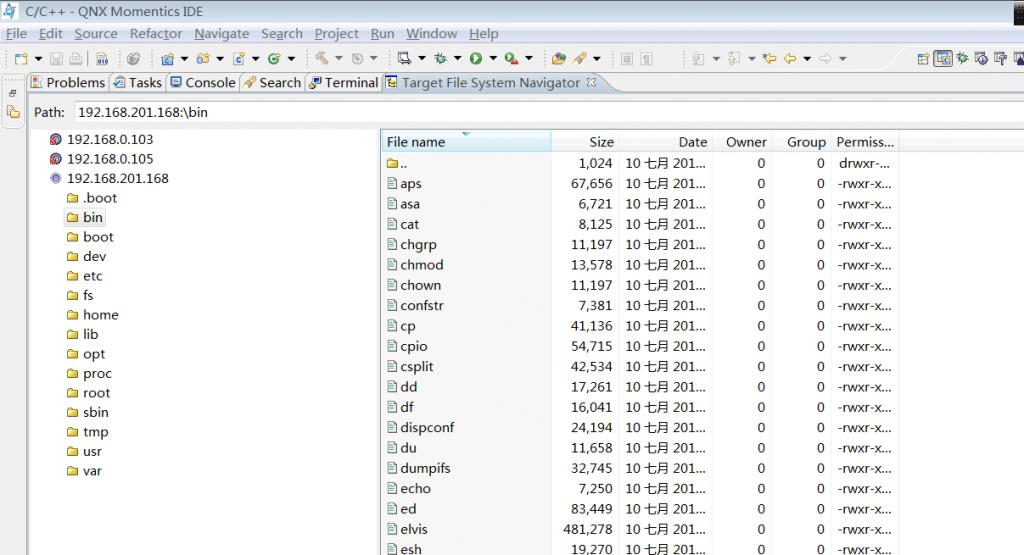Click the toolbar Search flashlight icon
This screenshot has width=1024, height=555.
click(x=579, y=59)
